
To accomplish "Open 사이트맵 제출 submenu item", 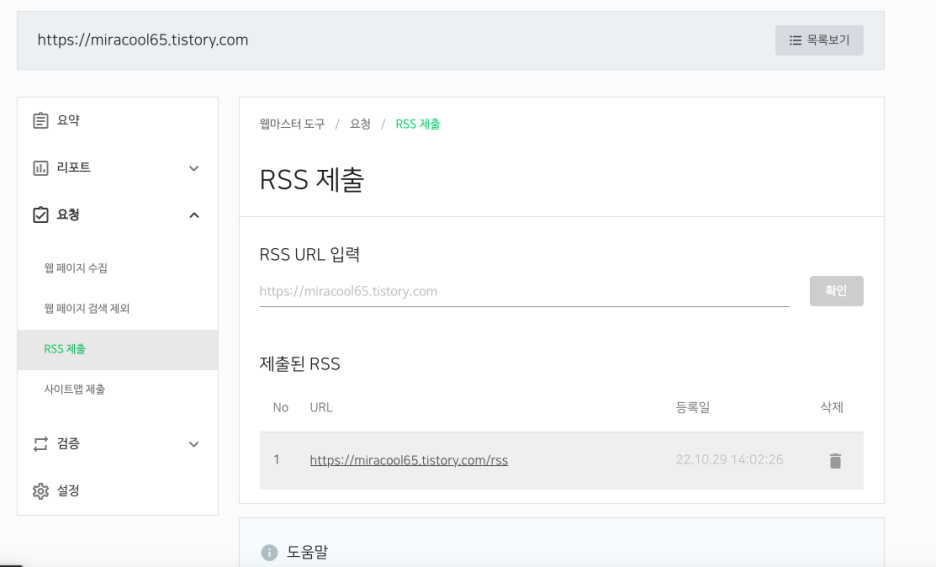I will point(75,389).
